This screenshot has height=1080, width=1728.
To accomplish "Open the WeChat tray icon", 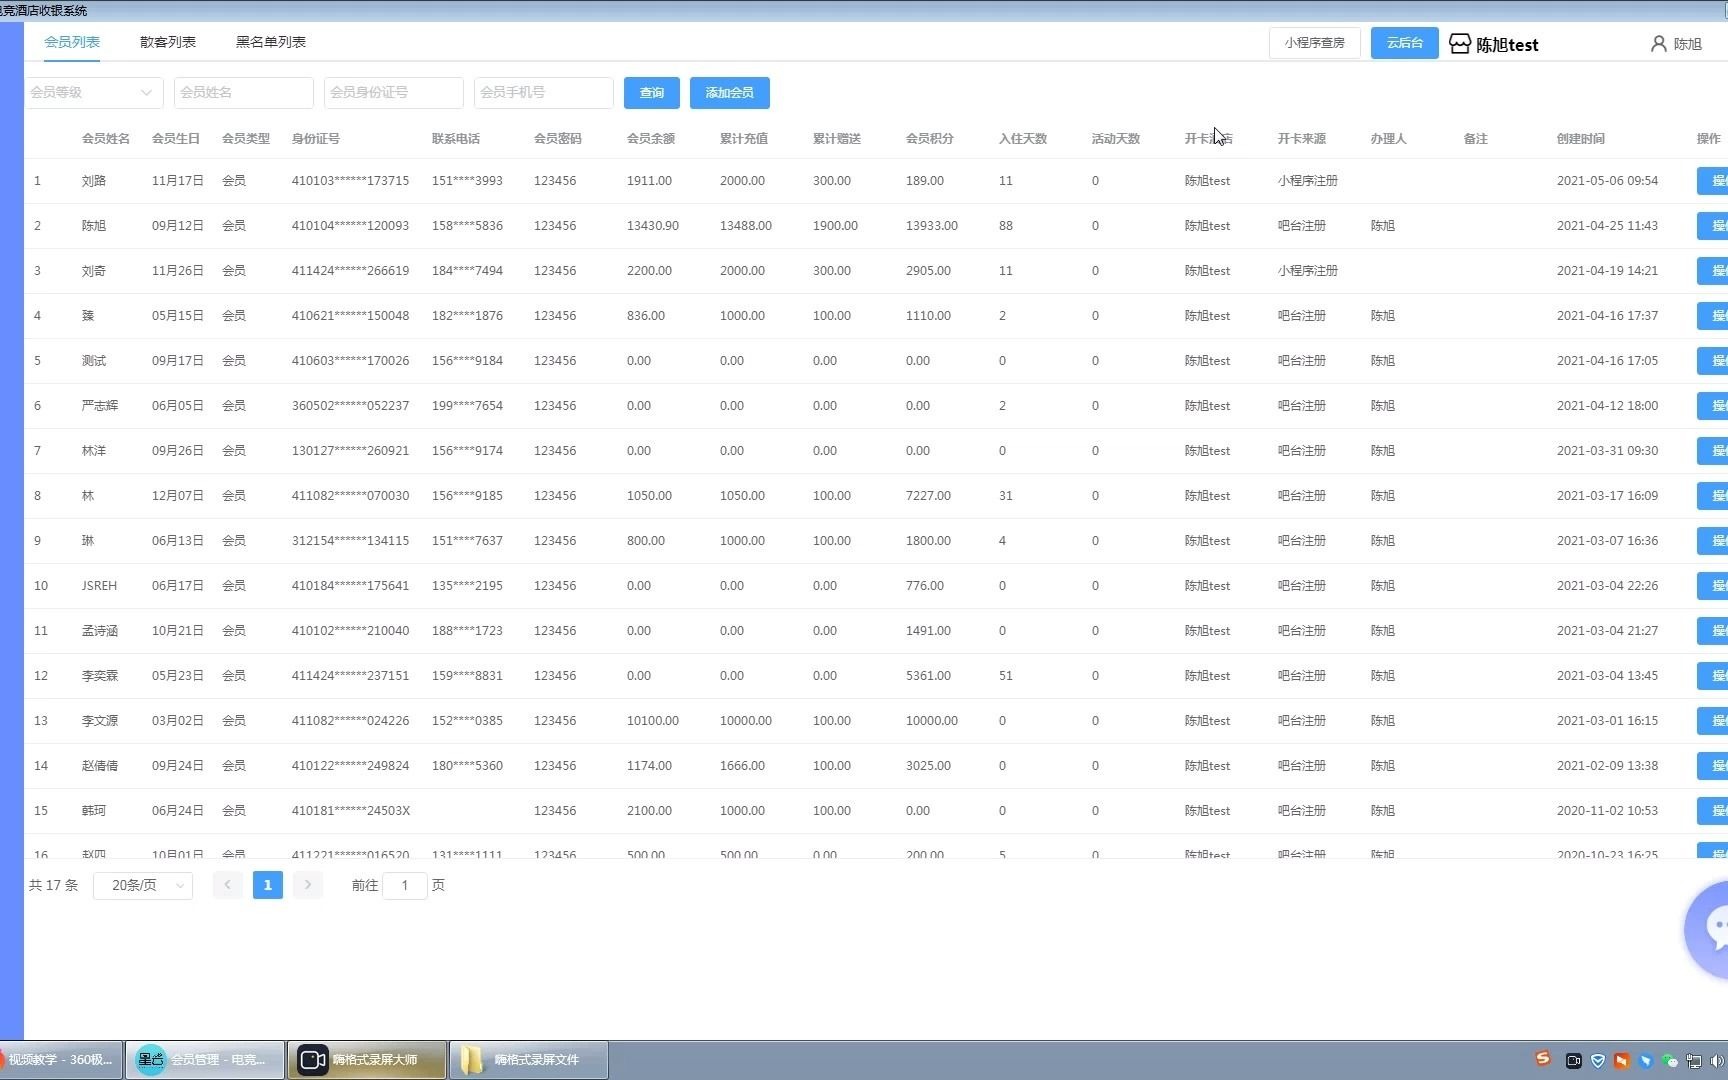I will coord(1670,1060).
